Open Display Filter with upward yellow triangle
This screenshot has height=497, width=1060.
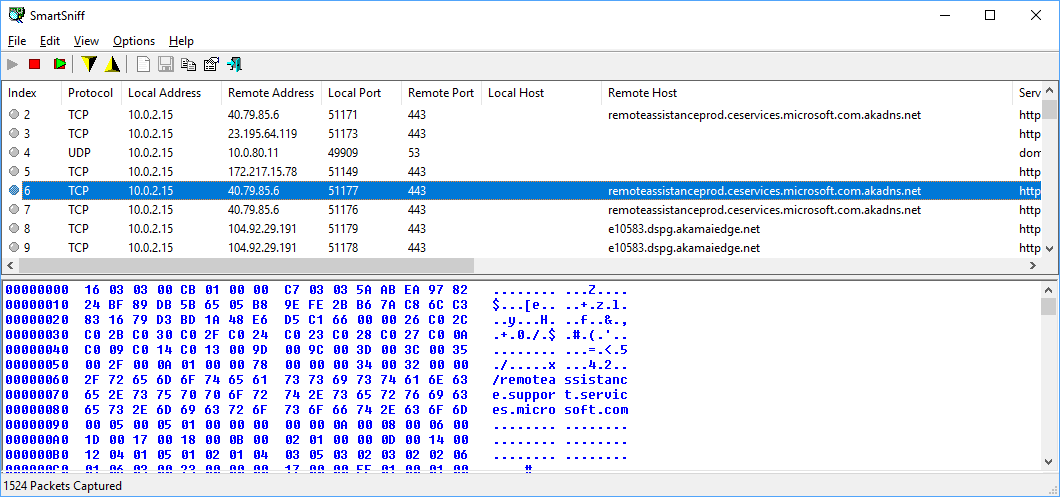[113, 65]
